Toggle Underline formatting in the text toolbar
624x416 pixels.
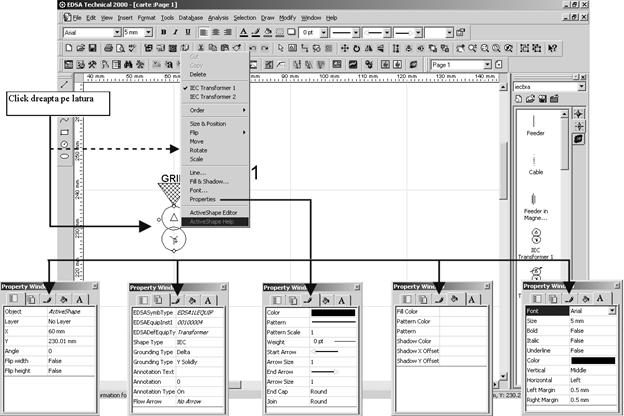click(x=188, y=32)
